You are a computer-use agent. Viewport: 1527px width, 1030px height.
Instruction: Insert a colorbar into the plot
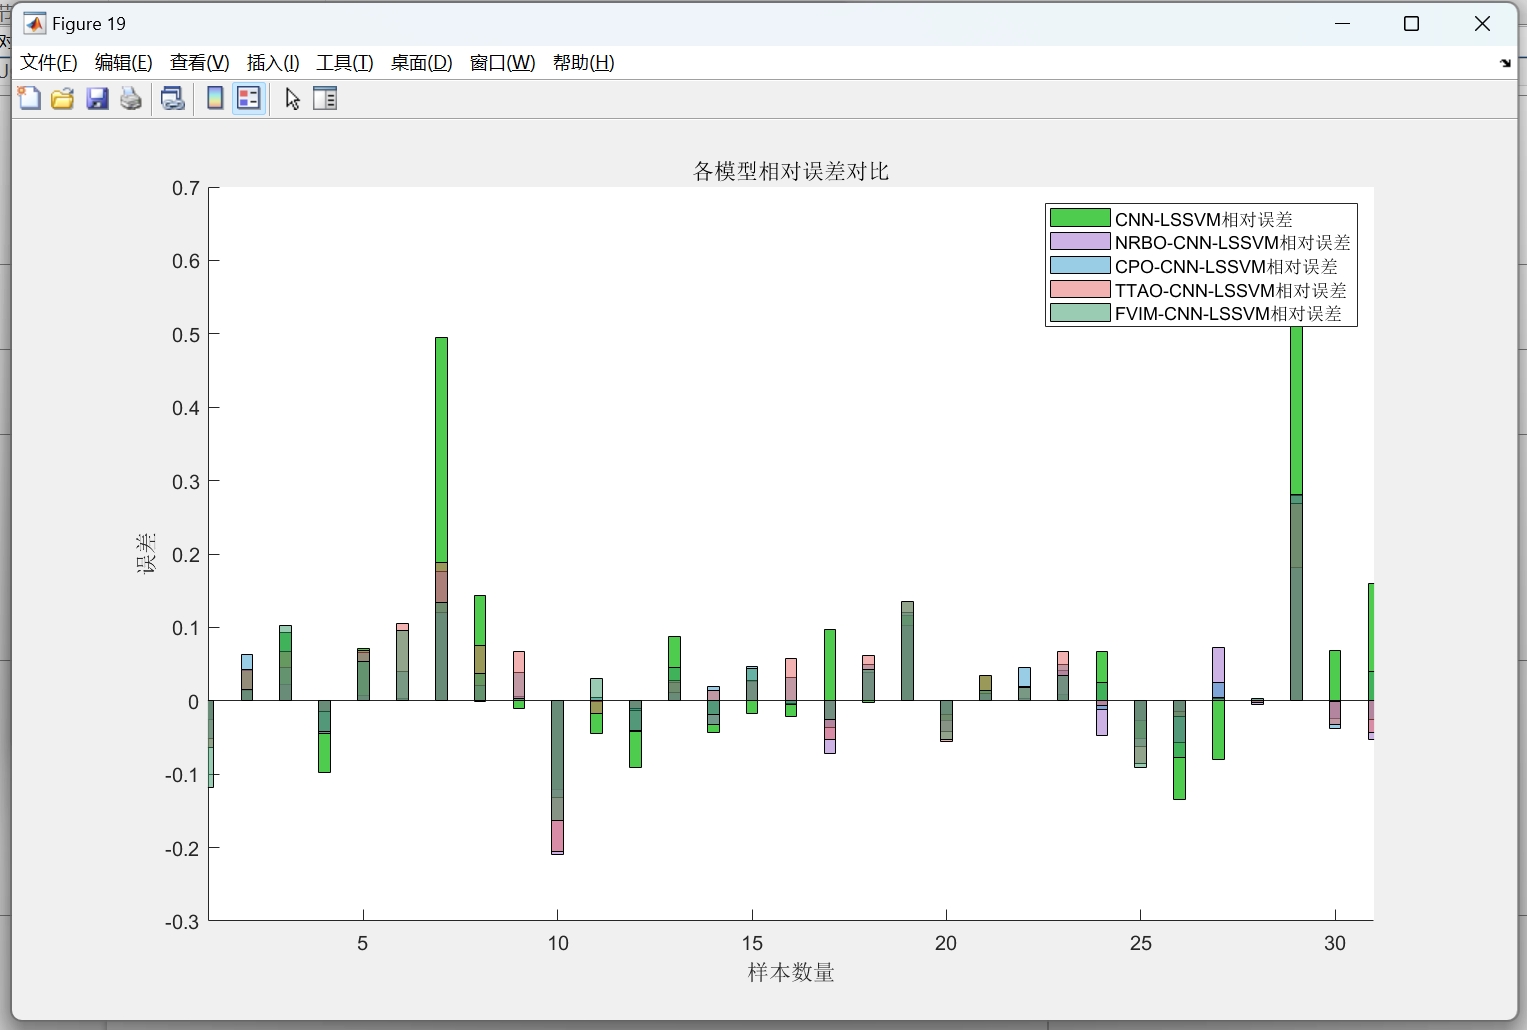click(215, 98)
